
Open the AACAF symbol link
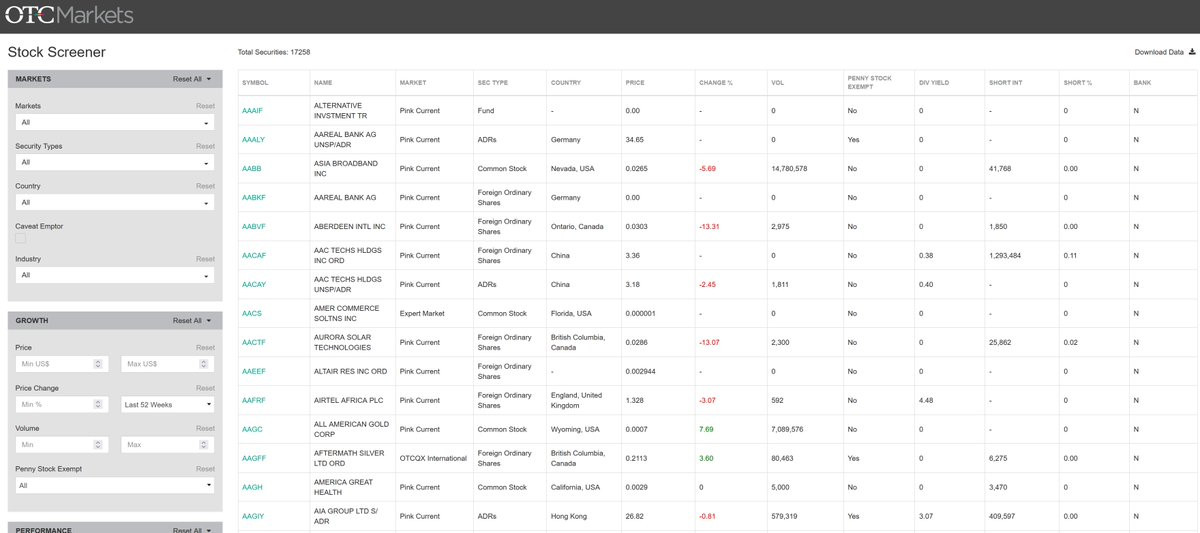click(254, 256)
